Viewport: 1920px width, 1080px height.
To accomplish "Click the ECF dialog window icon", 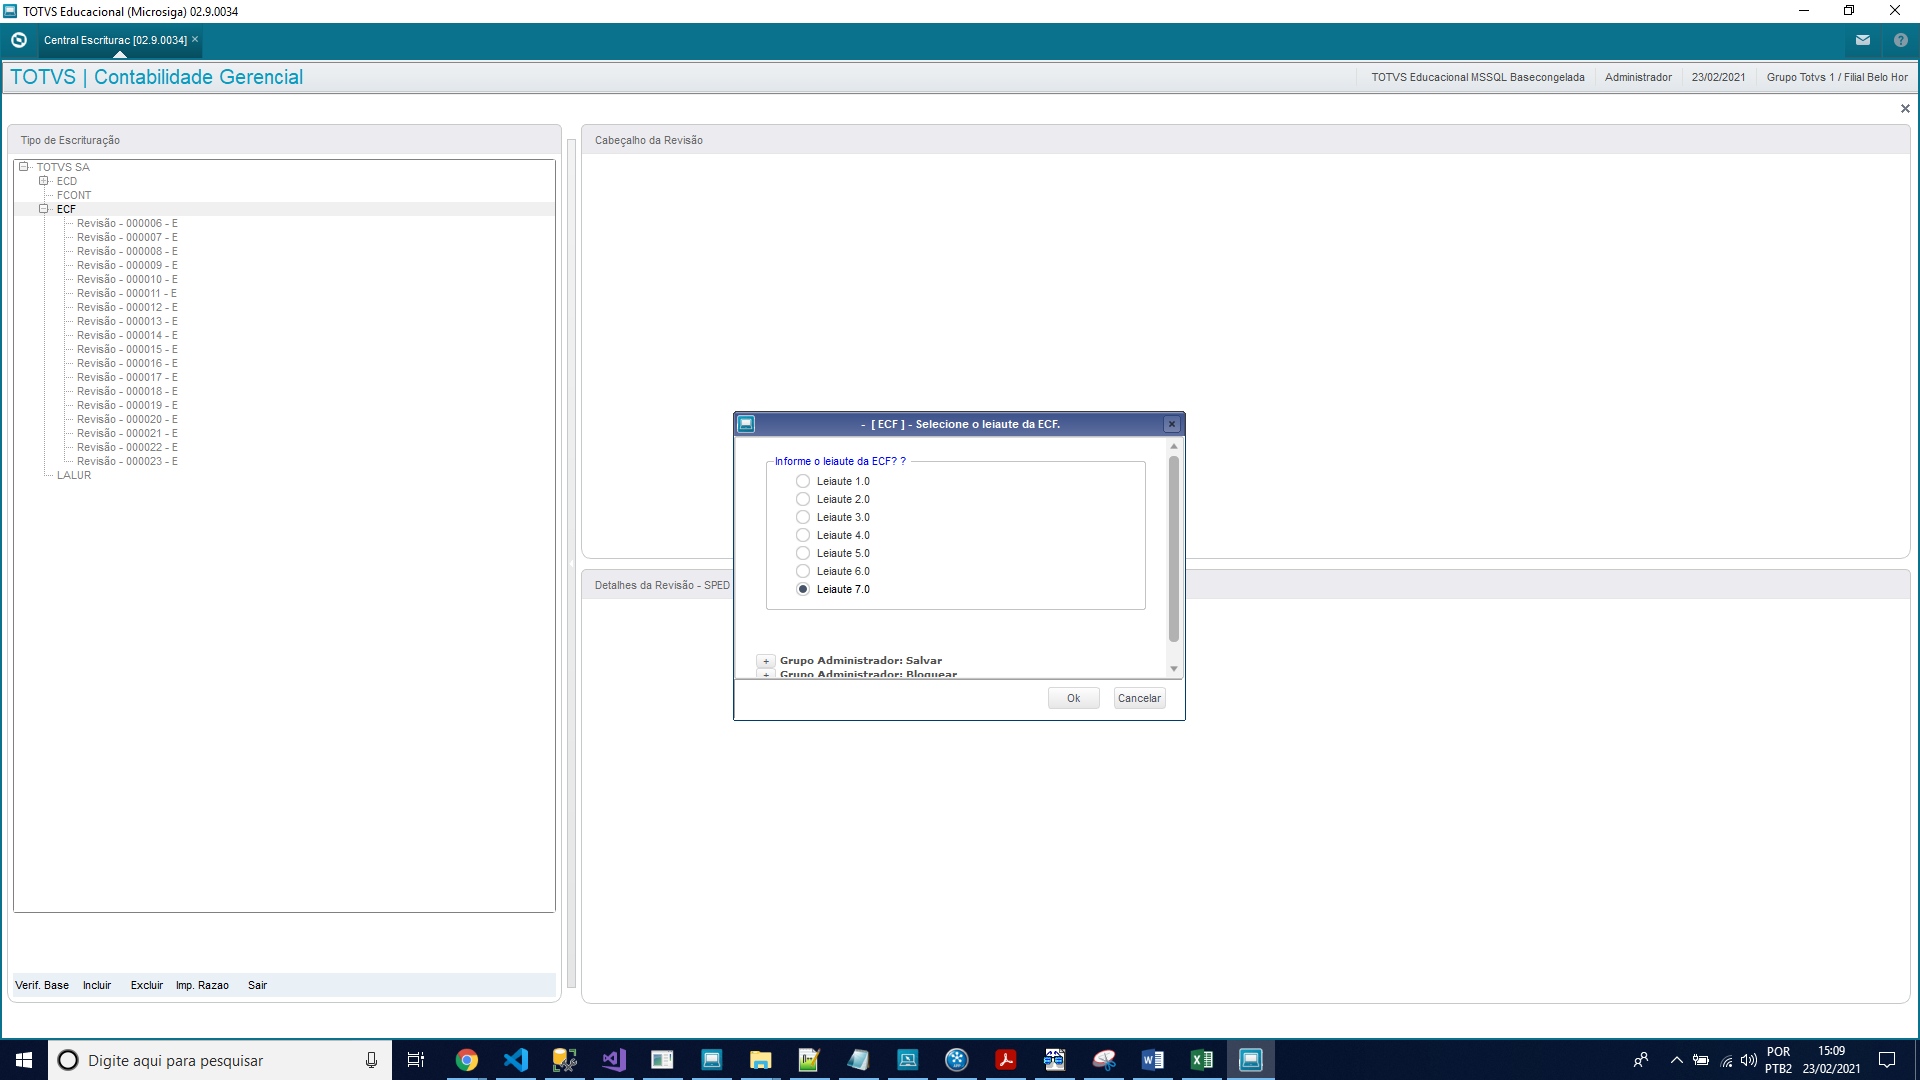I will point(746,424).
